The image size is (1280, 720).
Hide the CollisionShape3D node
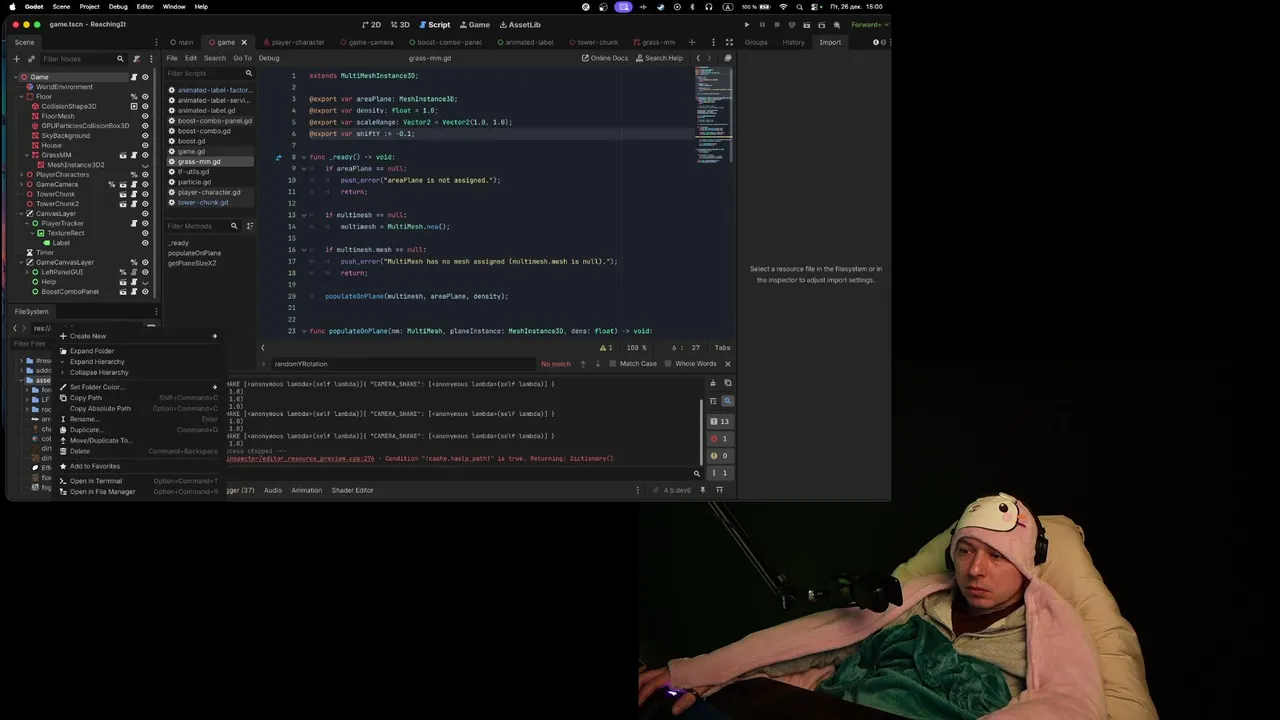[x=145, y=106]
